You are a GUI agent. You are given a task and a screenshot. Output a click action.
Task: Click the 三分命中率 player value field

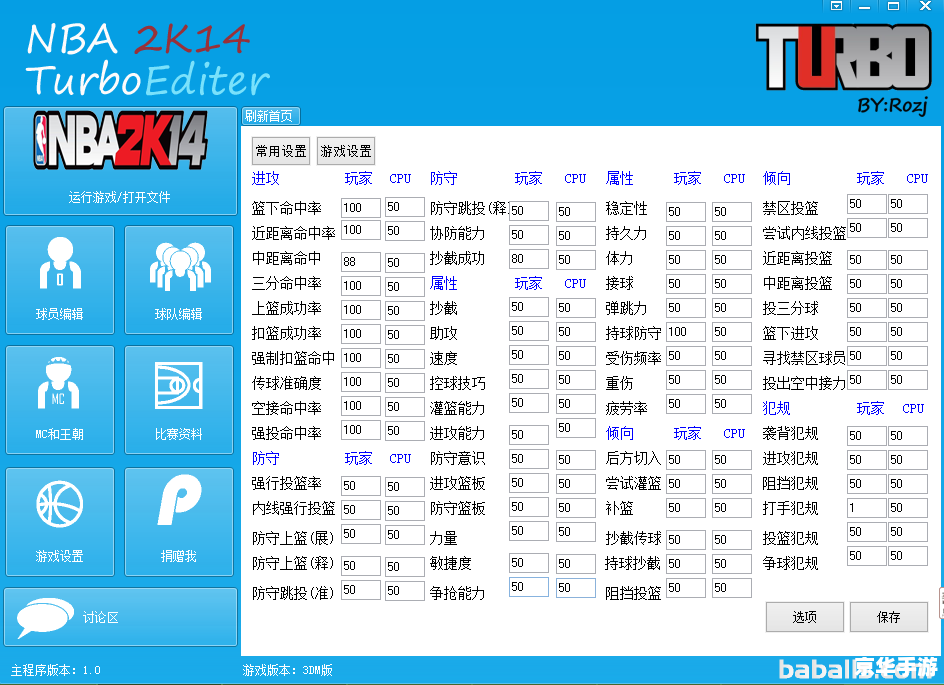pos(361,286)
